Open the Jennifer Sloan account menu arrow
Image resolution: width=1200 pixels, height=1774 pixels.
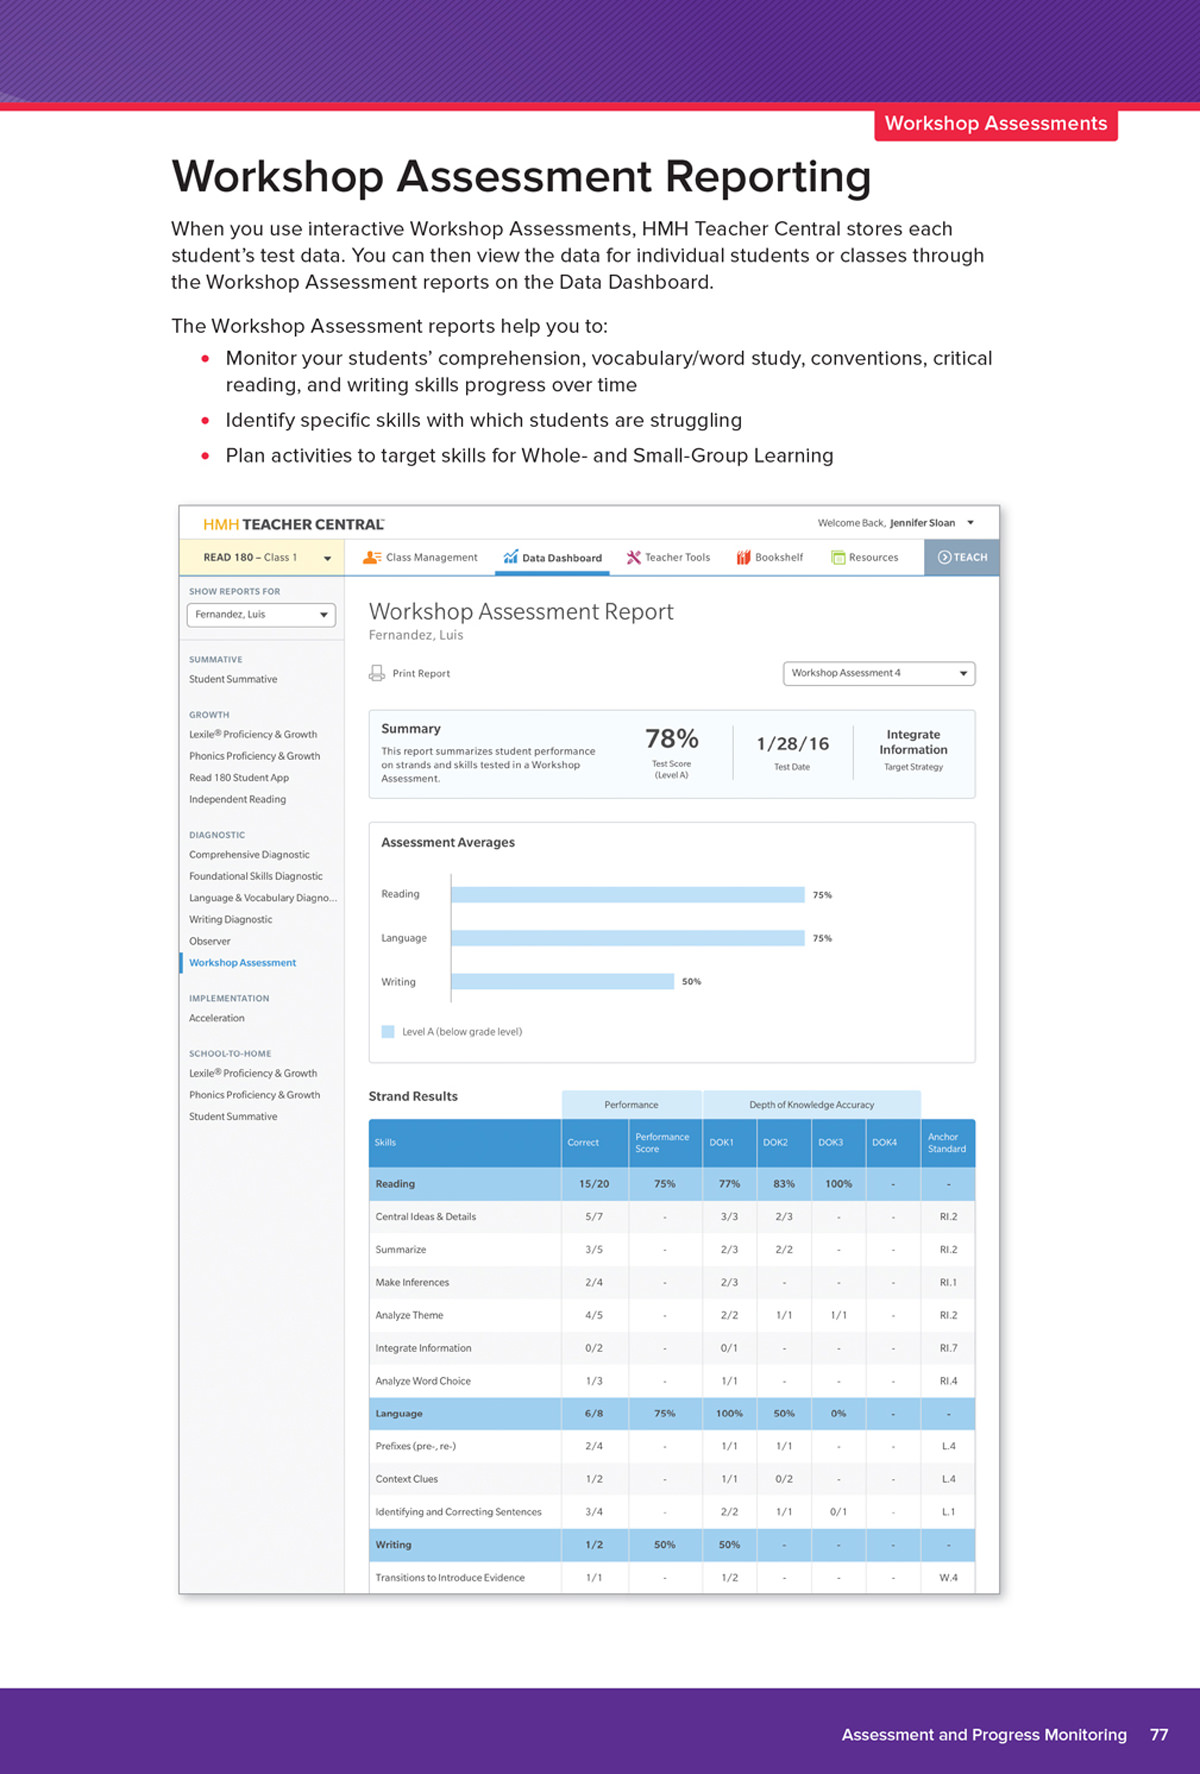point(970,523)
